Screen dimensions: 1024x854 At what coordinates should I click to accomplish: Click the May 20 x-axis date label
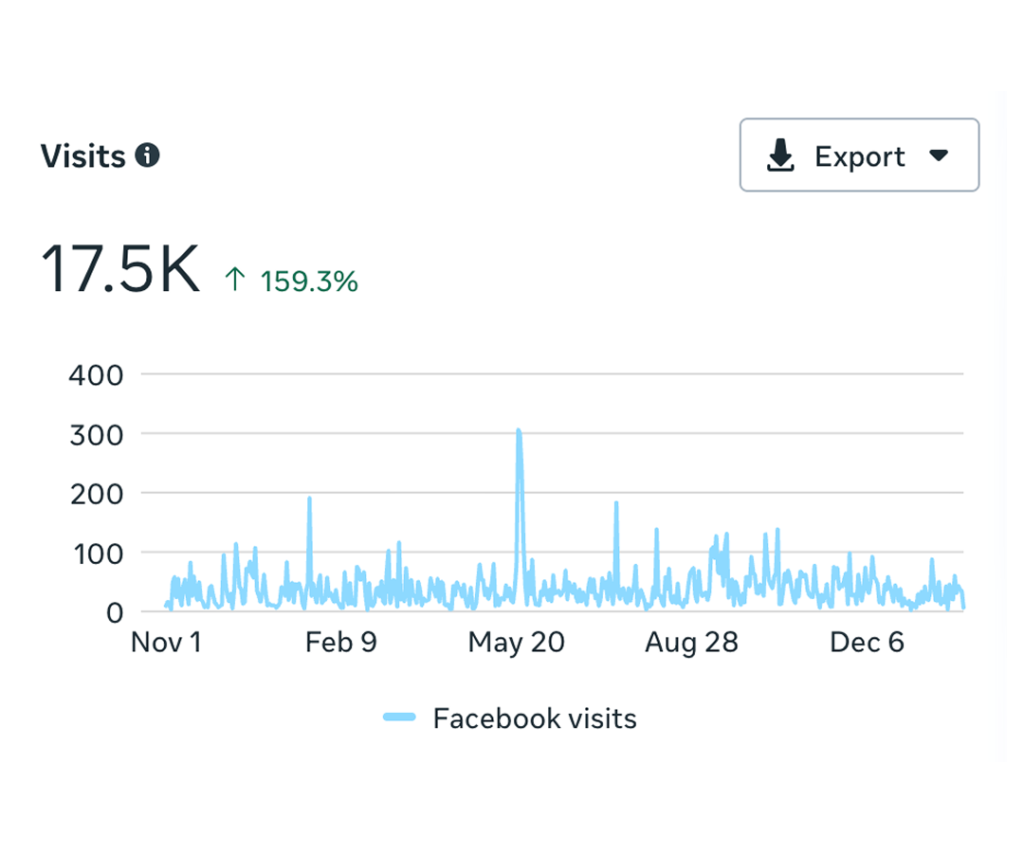tap(516, 642)
